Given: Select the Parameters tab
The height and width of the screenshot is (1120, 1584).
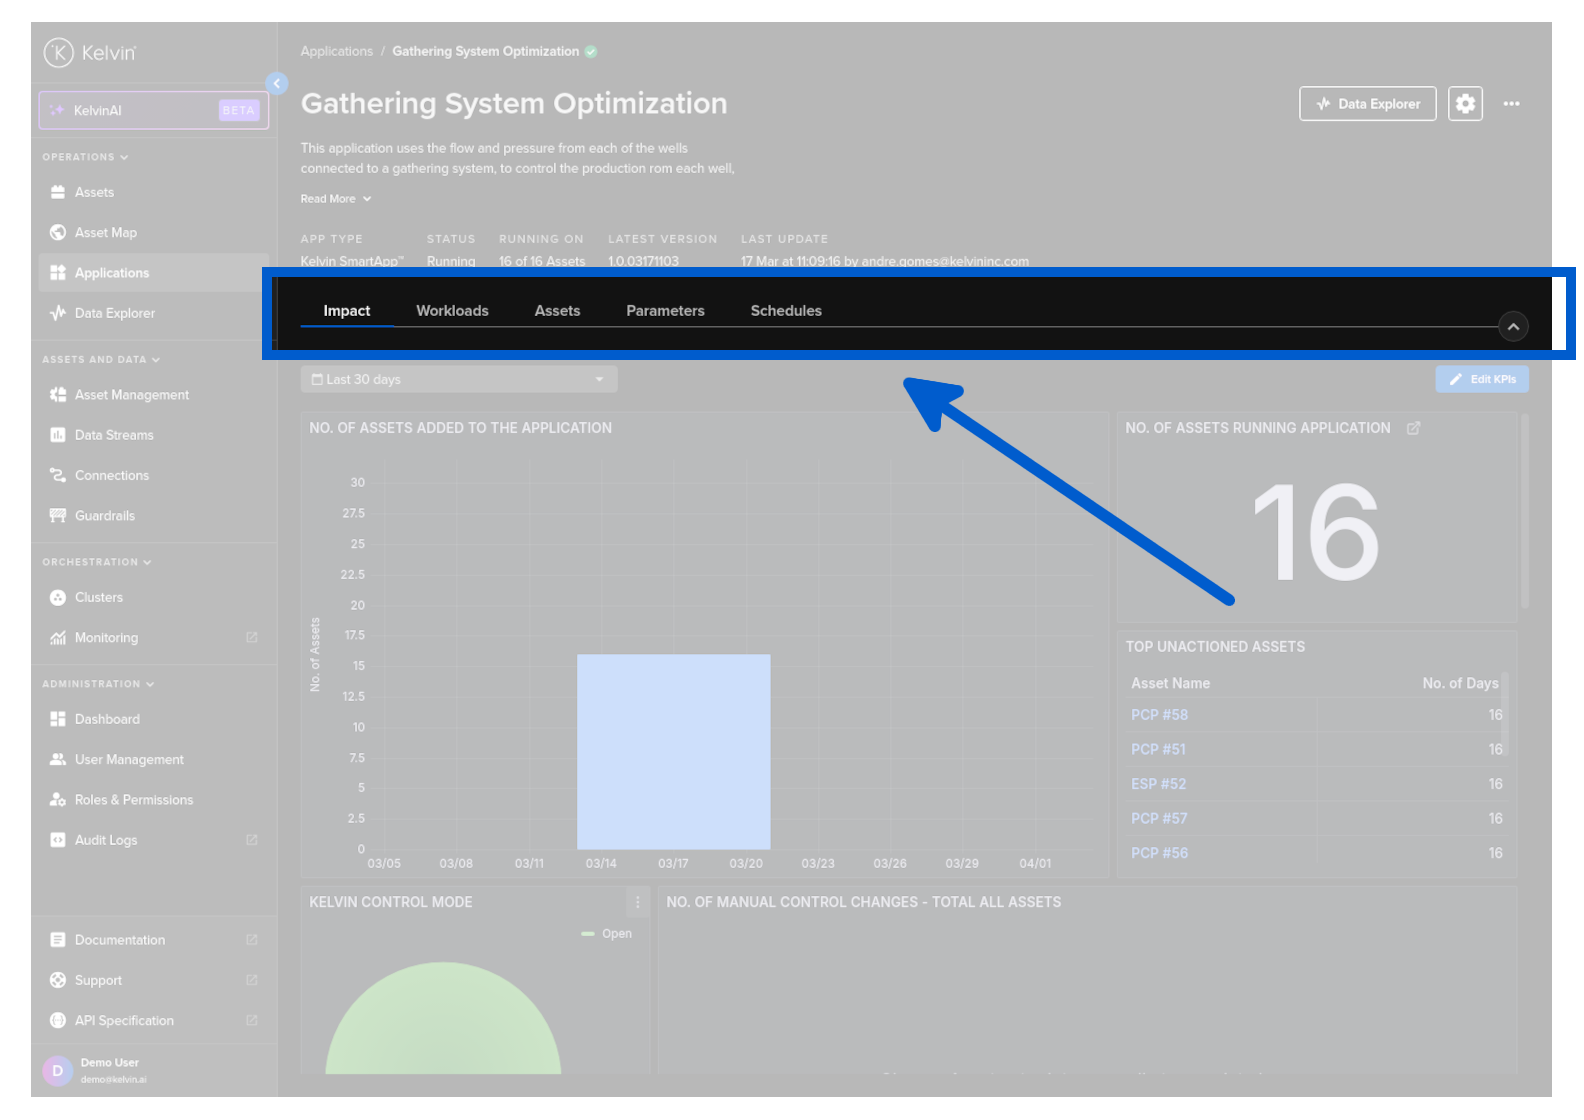Looking at the screenshot, I should 665,311.
